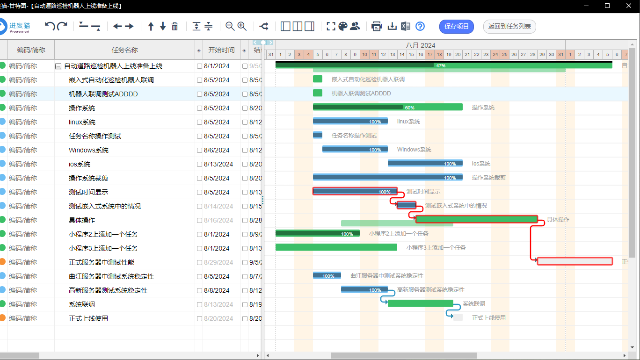Outdent task with the left arrow icon
This screenshot has width=640, height=360.
tap(118, 26)
